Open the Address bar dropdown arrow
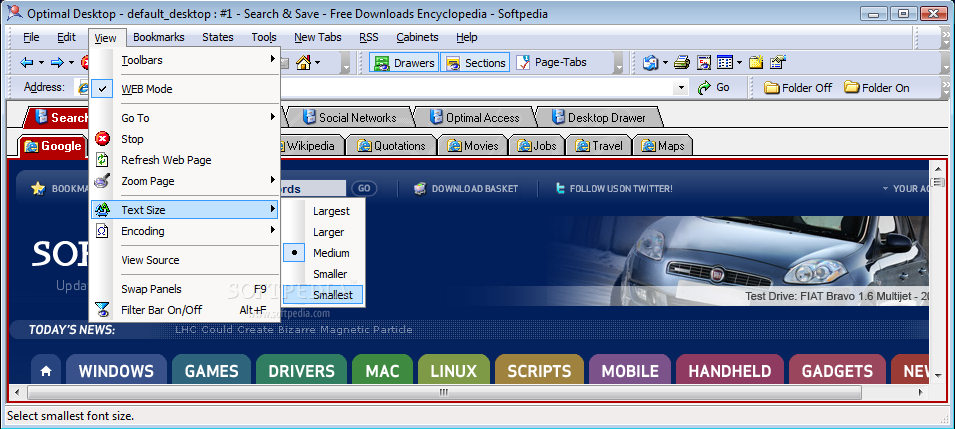This screenshot has height=429, width=955. point(682,88)
